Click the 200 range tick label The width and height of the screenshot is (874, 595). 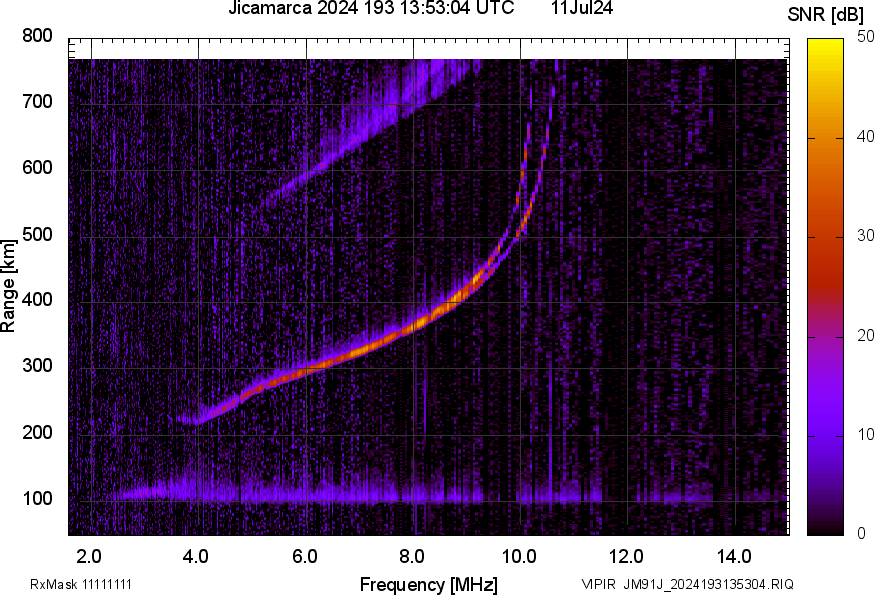[x=37, y=432]
